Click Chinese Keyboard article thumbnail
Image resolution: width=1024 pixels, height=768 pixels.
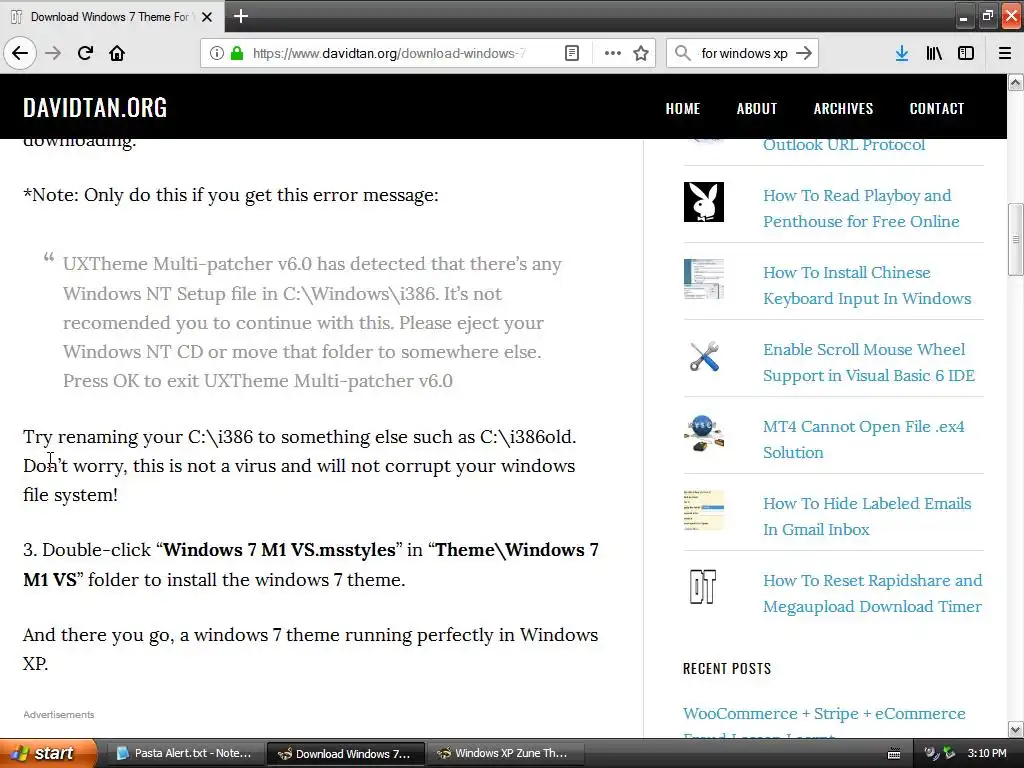[x=703, y=279]
